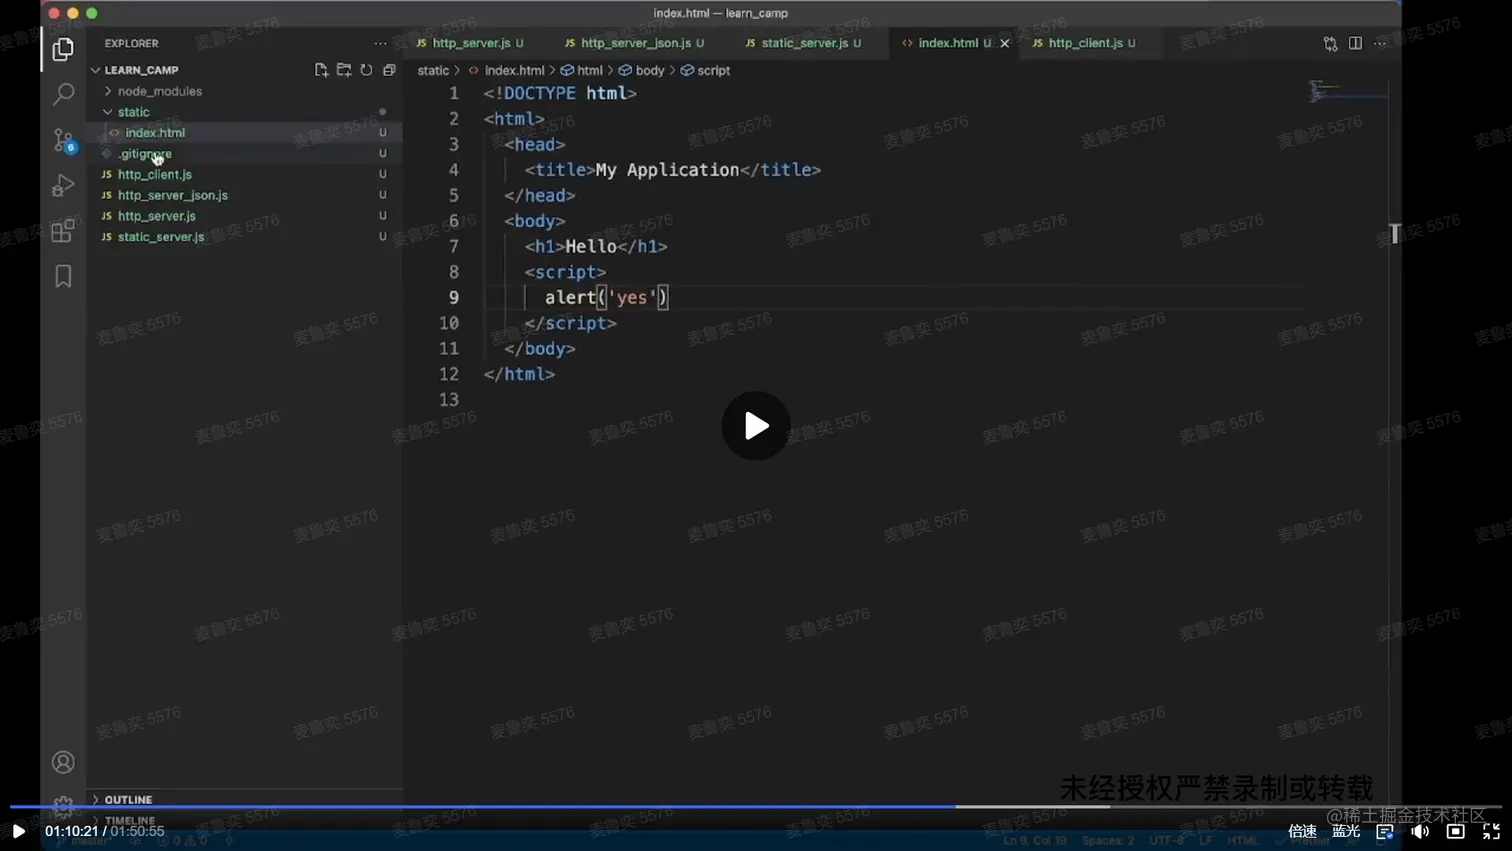The width and height of the screenshot is (1512, 851).
Task: Open http_server_json.js in the file tree
Action: (x=173, y=195)
